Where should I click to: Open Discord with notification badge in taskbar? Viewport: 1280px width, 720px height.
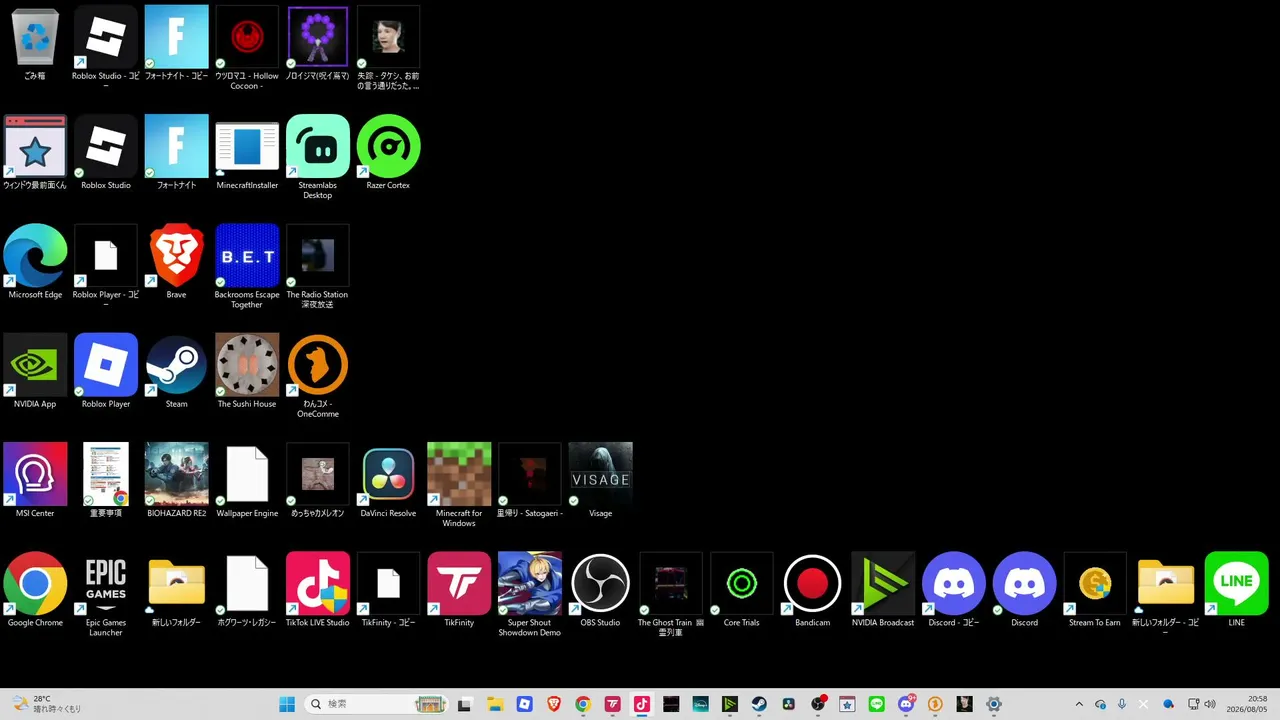907,704
